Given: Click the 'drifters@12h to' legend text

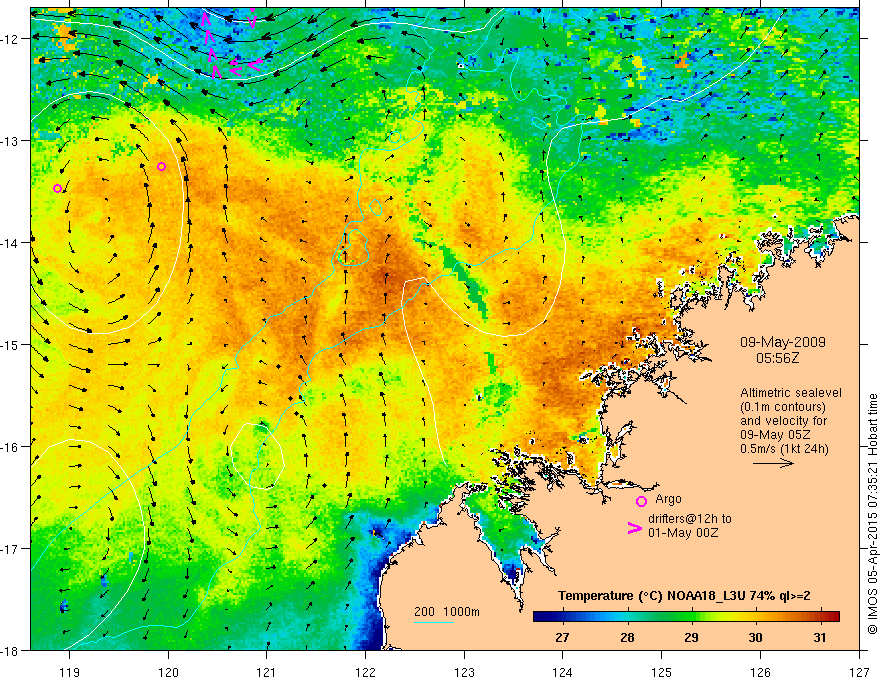Looking at the screenshot, I should [x=690, y=519].
